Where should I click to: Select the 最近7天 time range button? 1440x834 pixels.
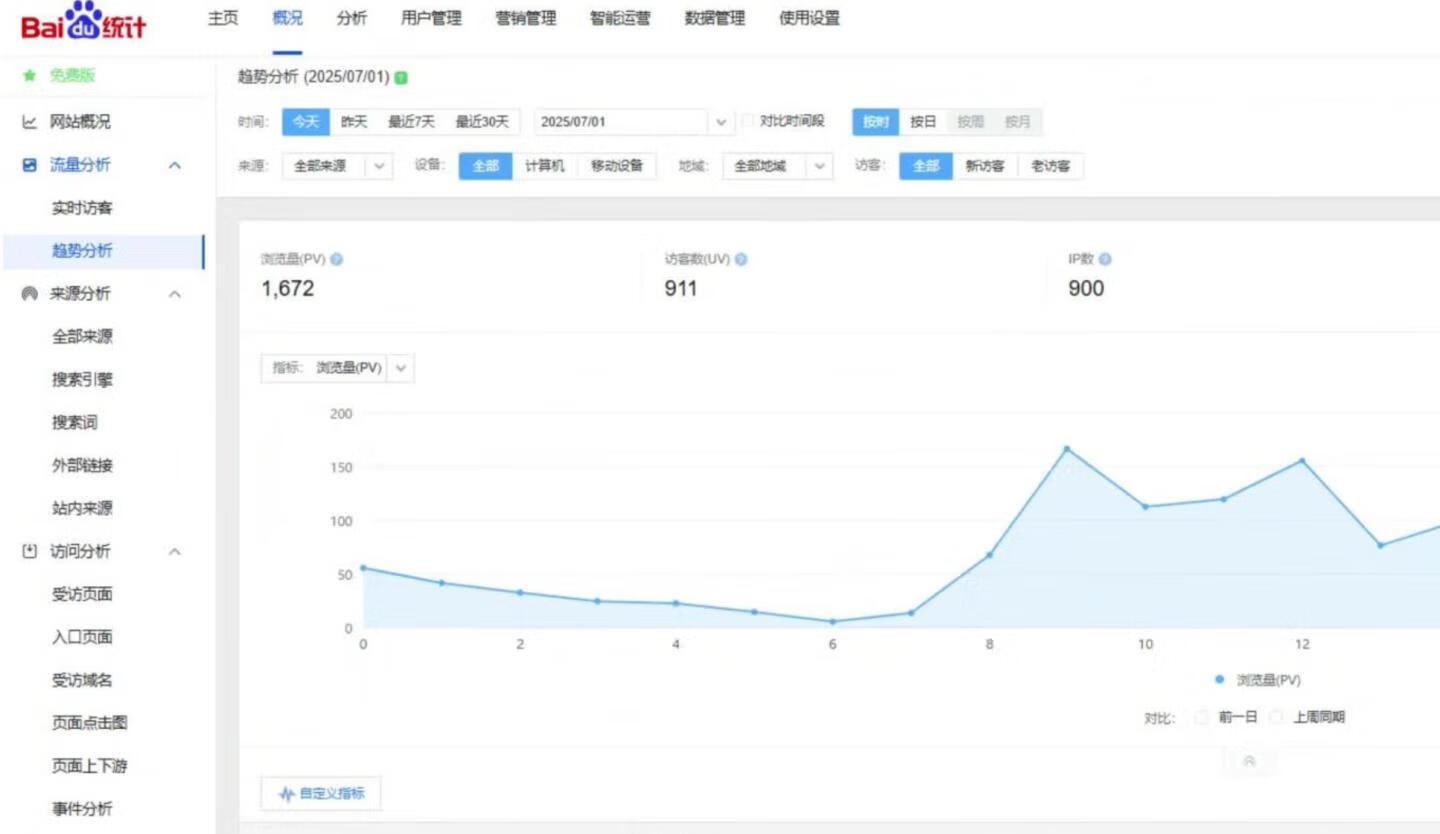pos(411,122)
